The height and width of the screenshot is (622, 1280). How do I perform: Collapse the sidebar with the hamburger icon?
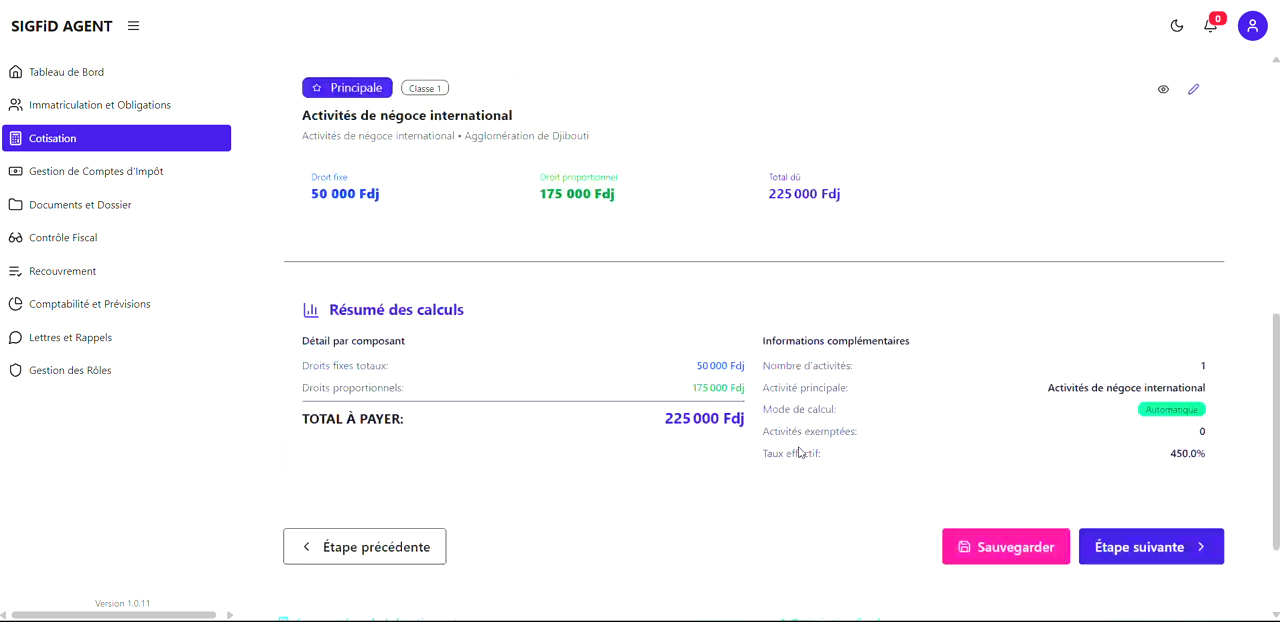[x=133, y=26]
